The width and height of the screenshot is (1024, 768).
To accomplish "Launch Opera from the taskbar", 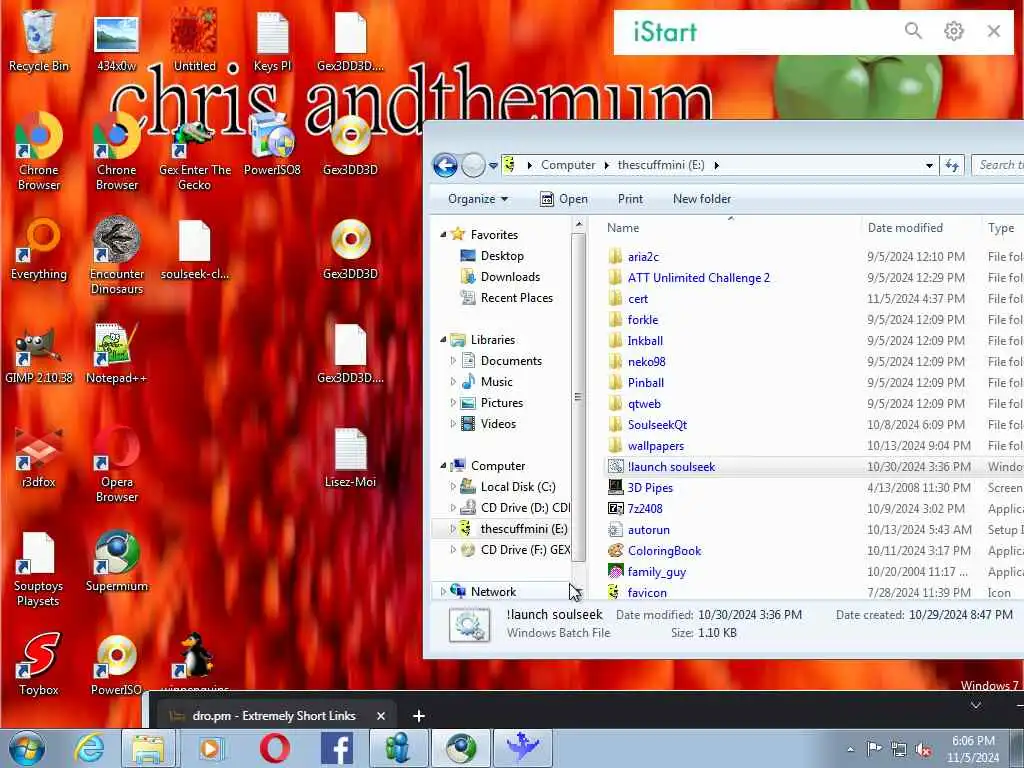I will [x=275, y=748].
